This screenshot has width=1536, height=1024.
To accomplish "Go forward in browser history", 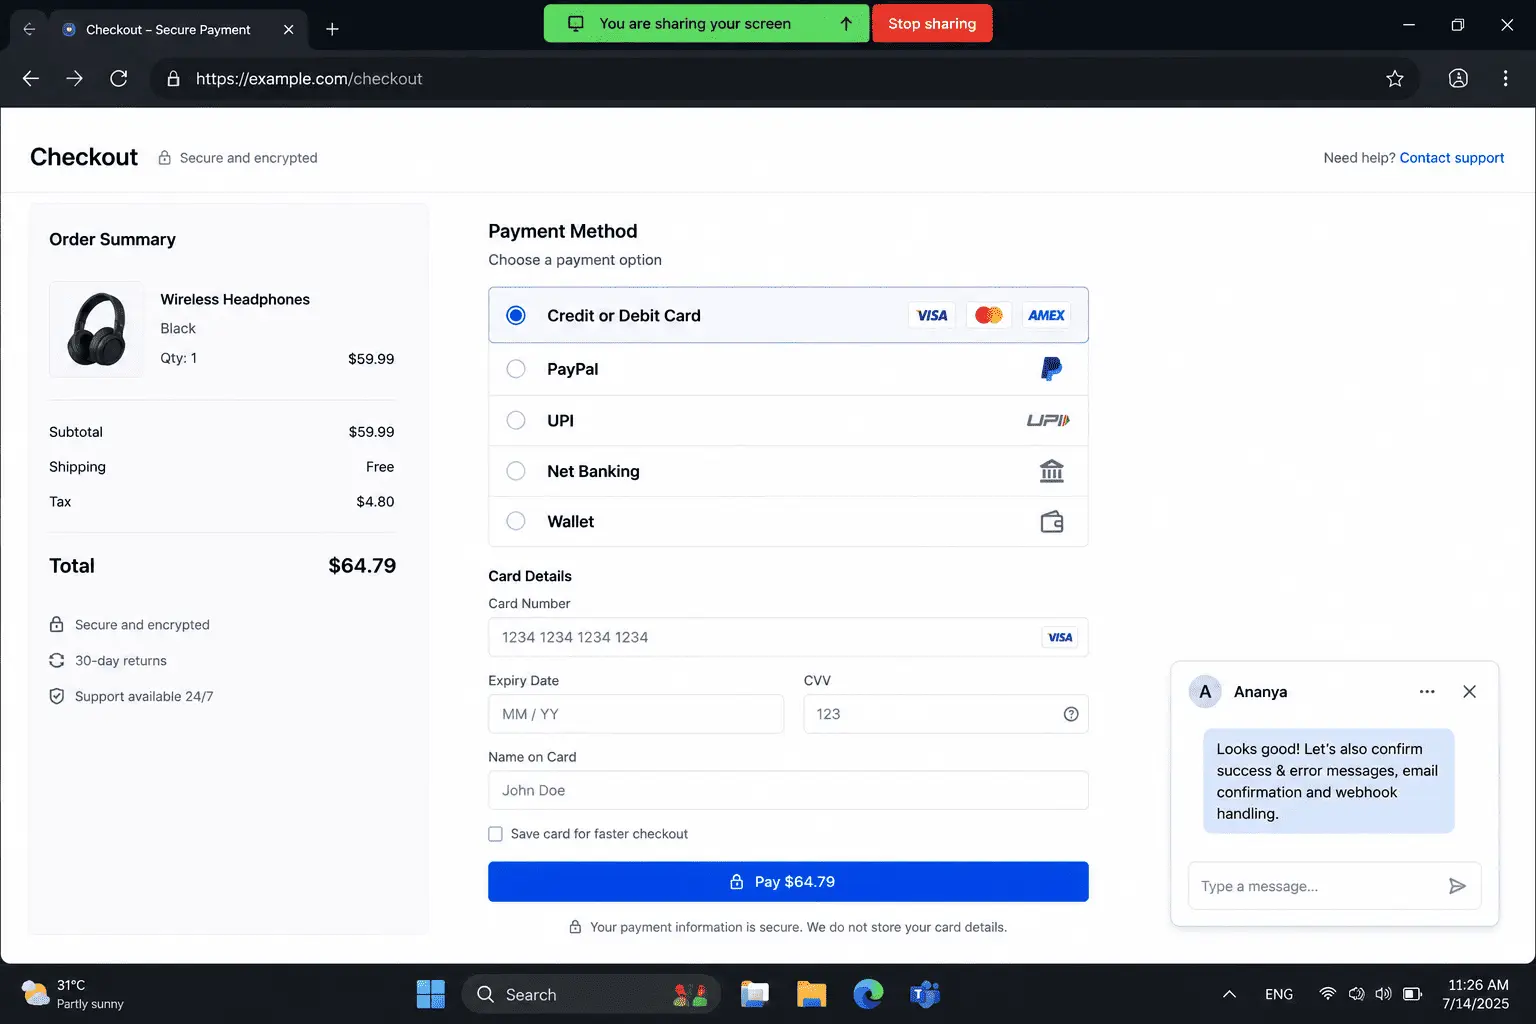I will [75, 78].
